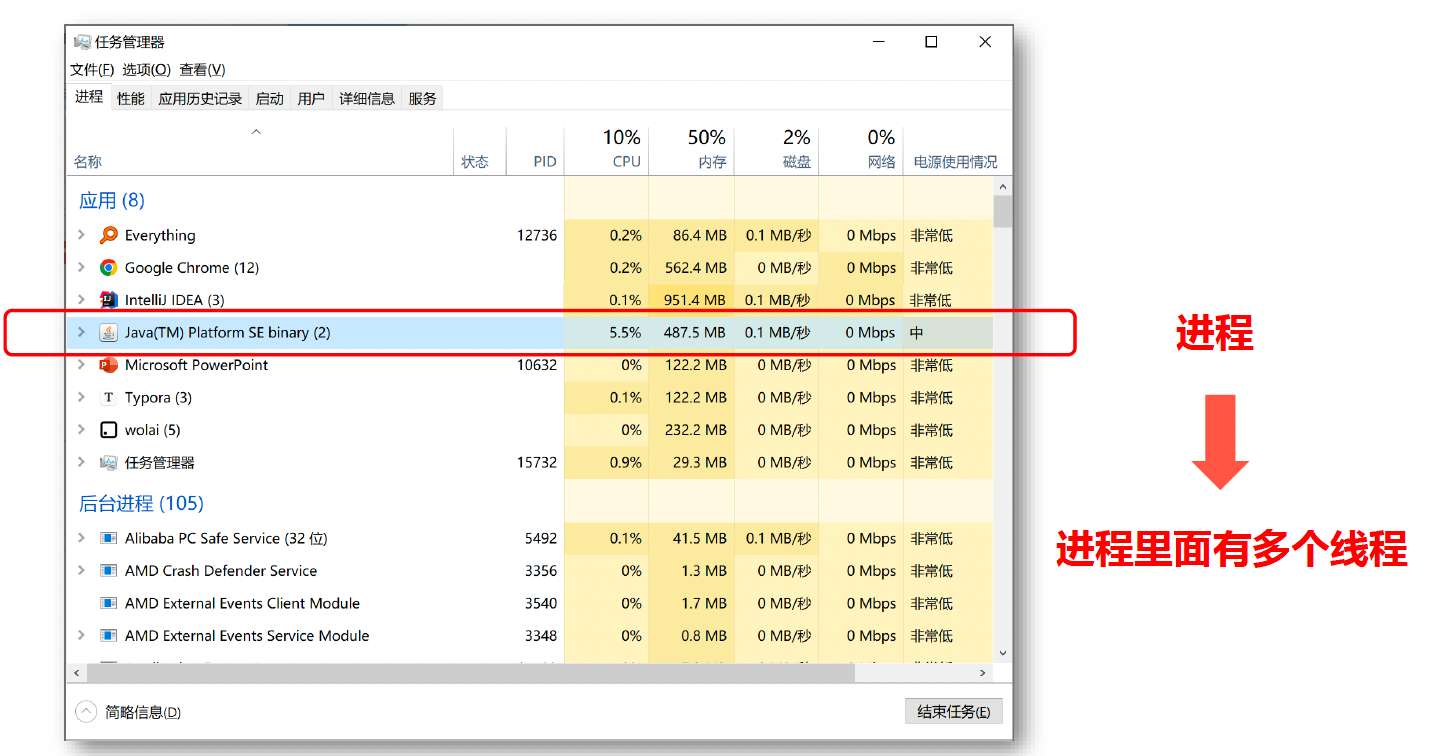Switch to the 启动 tab
Viewport: 1438px width, 756px height.
[270, 98]
